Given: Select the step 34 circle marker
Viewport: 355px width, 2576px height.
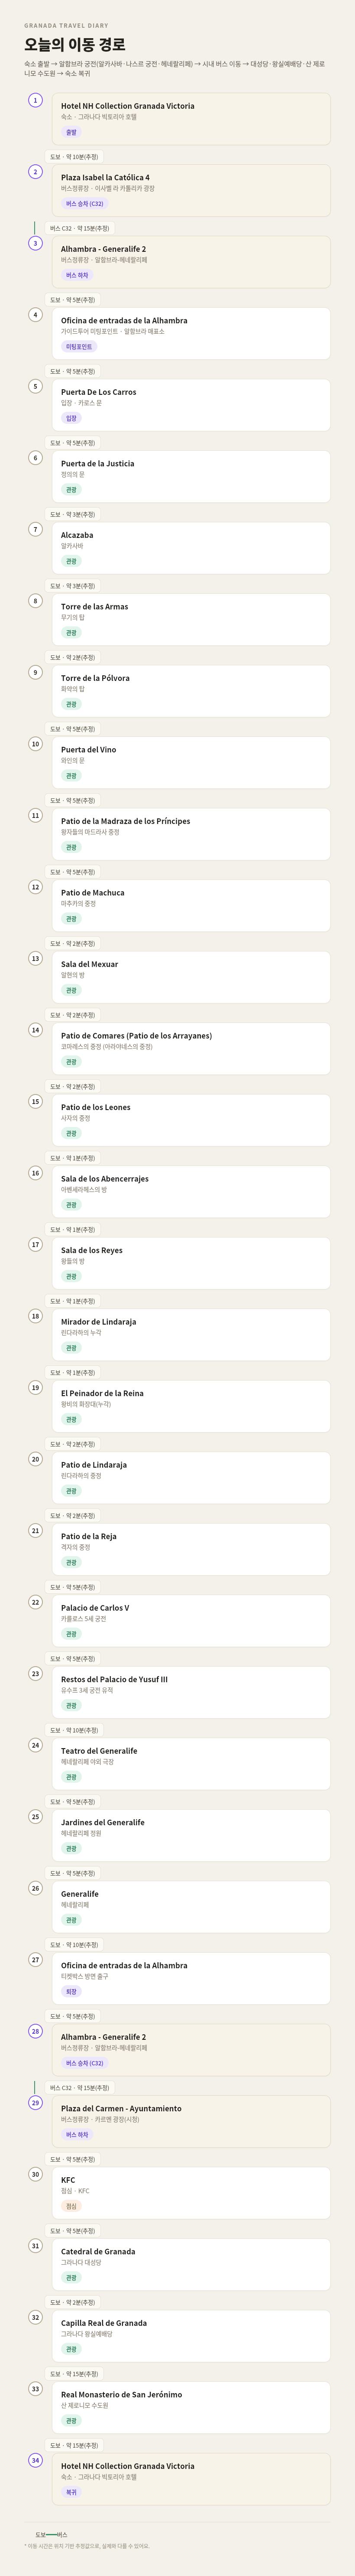Looking at the screenshot, I should coord(35,2460).
